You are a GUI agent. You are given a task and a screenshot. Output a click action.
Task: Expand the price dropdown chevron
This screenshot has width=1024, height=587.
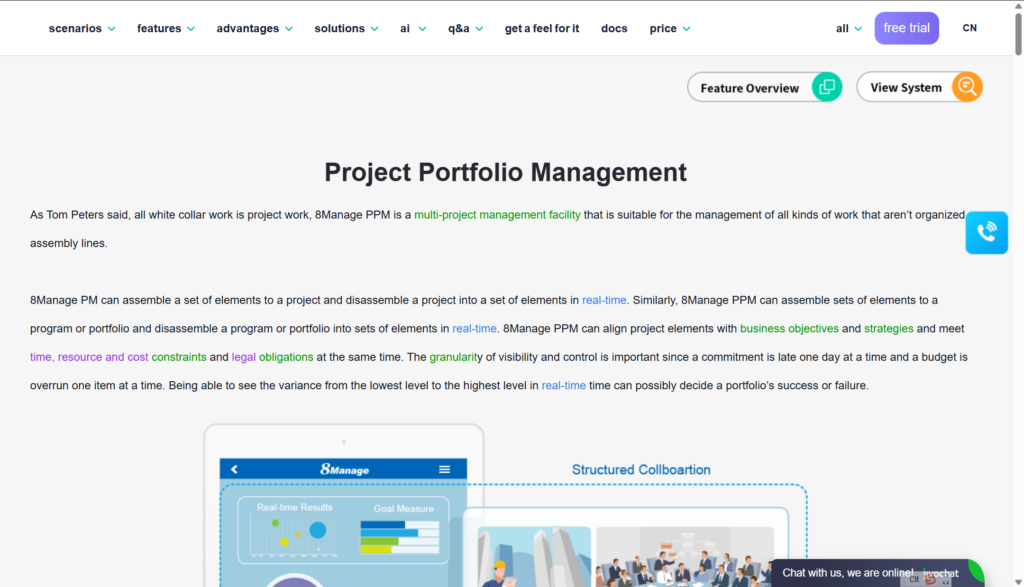pyautogui.click(x=686, y=29)
